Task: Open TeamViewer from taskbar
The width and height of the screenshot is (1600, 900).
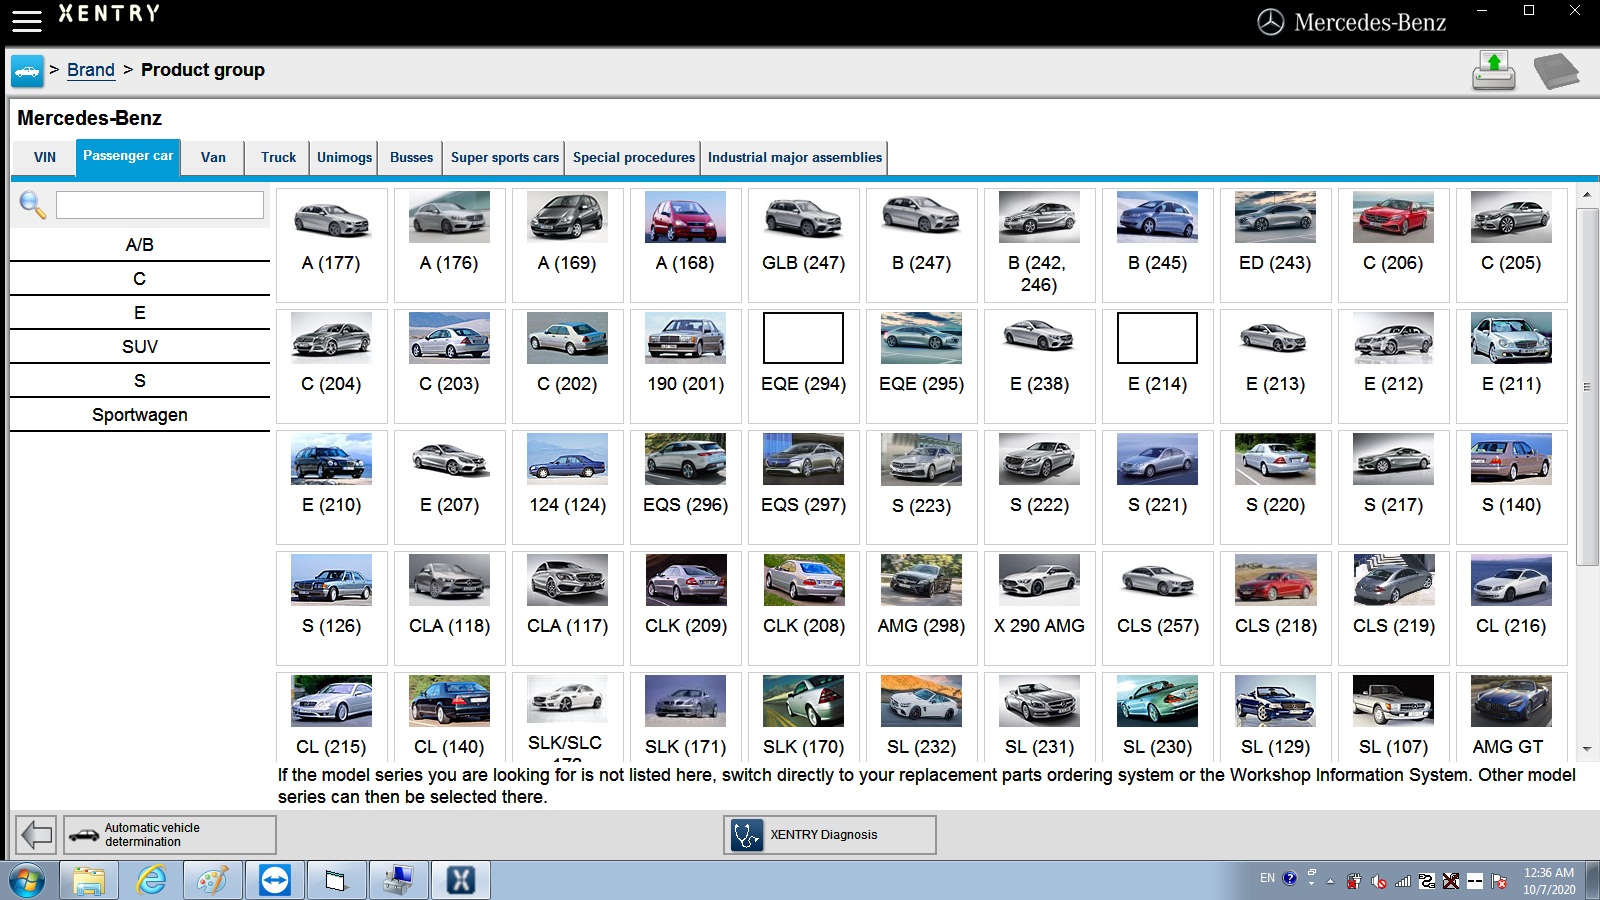Action: [275, 881]
